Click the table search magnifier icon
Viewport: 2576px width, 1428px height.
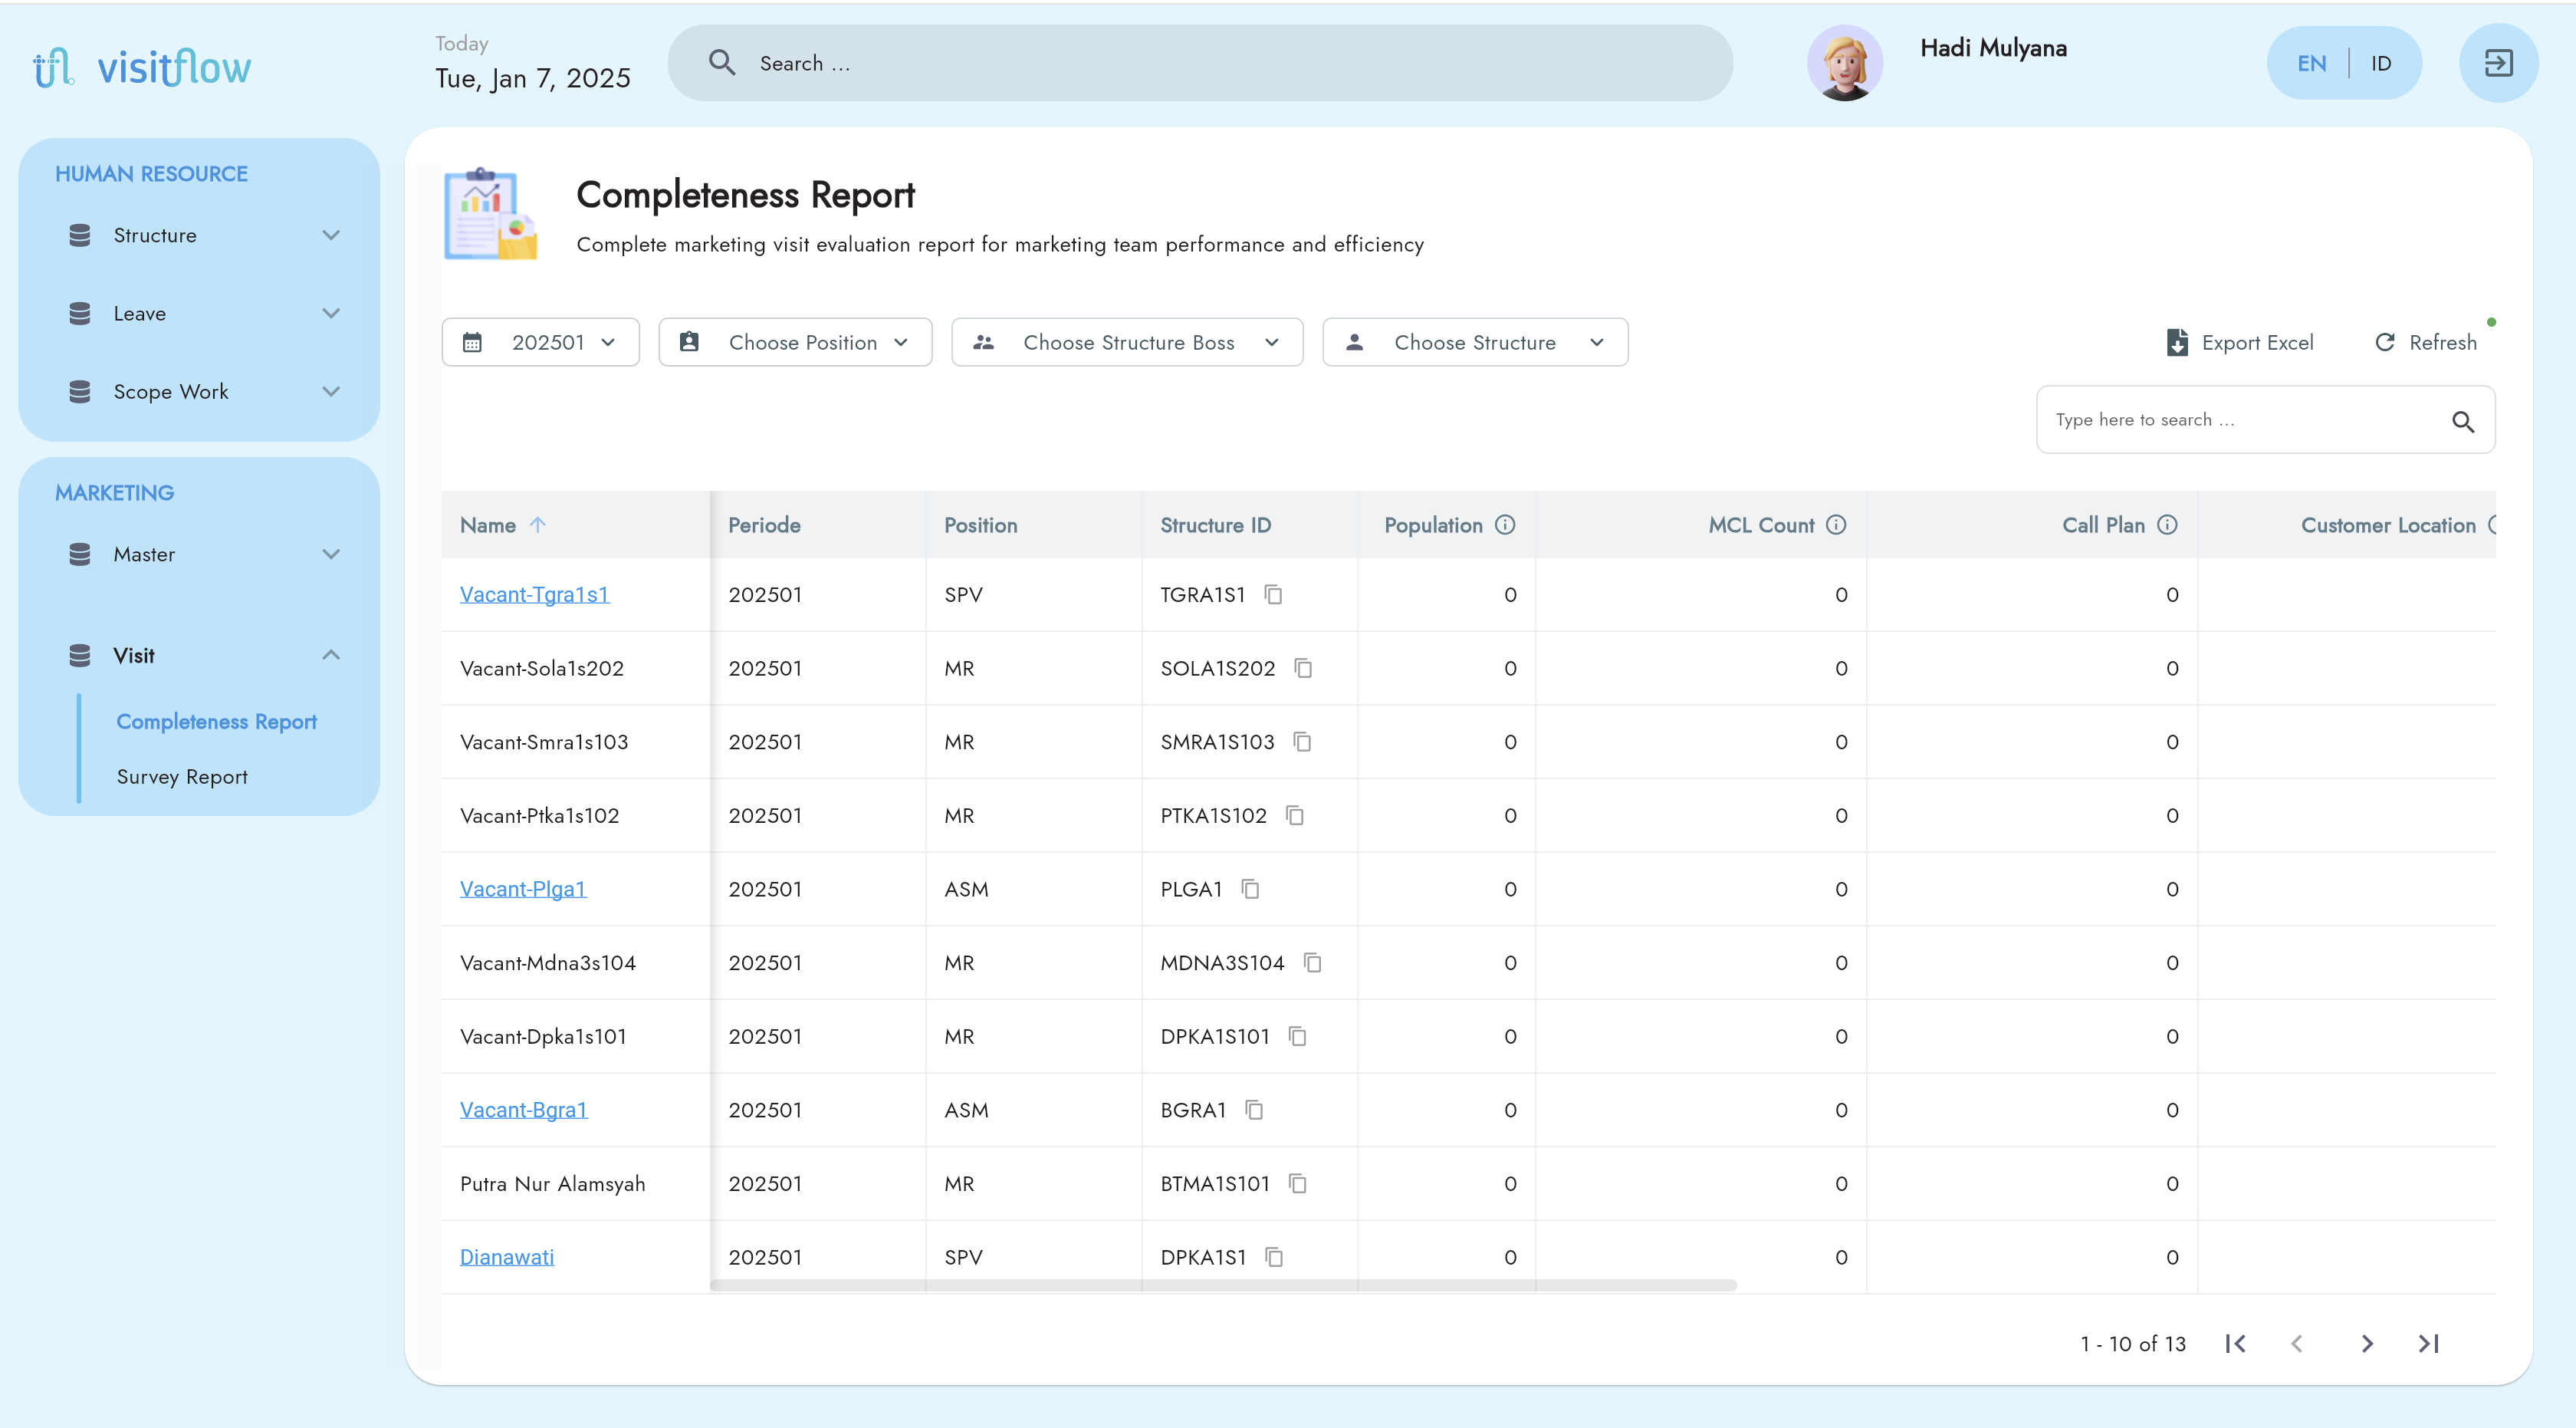(2463, 421)
